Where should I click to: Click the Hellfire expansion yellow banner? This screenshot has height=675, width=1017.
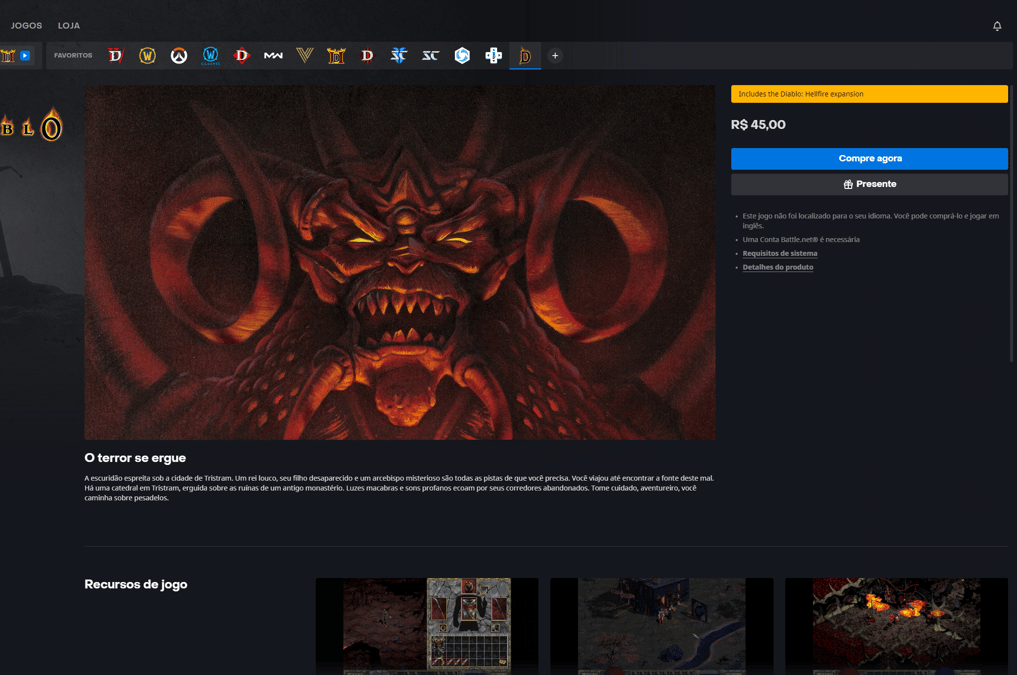(x=869, y=94)
